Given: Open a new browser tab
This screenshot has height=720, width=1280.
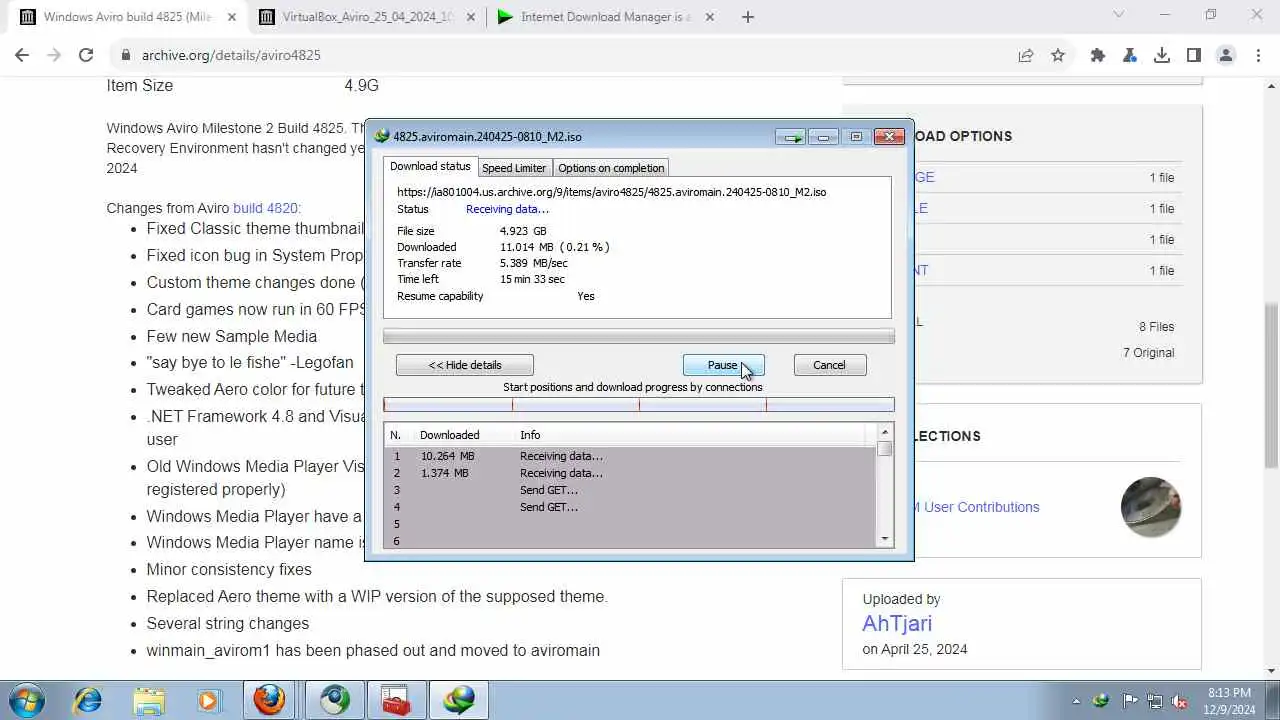Looking at the screenshot, I should pyautogui.click(x=748, y=17).
